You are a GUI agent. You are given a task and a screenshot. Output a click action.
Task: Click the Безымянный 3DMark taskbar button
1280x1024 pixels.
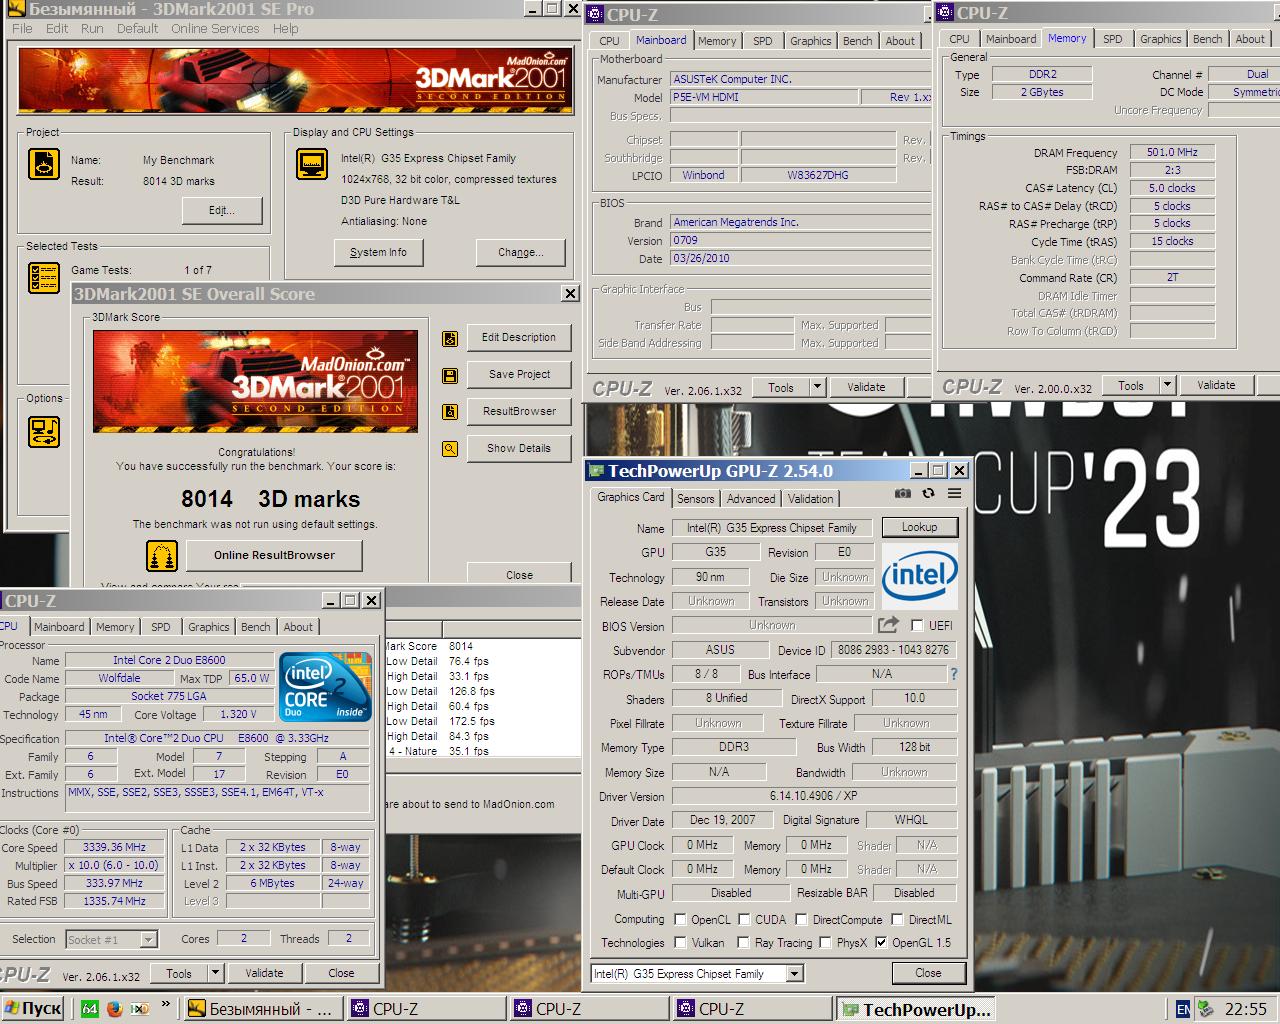click(264, 1009)
